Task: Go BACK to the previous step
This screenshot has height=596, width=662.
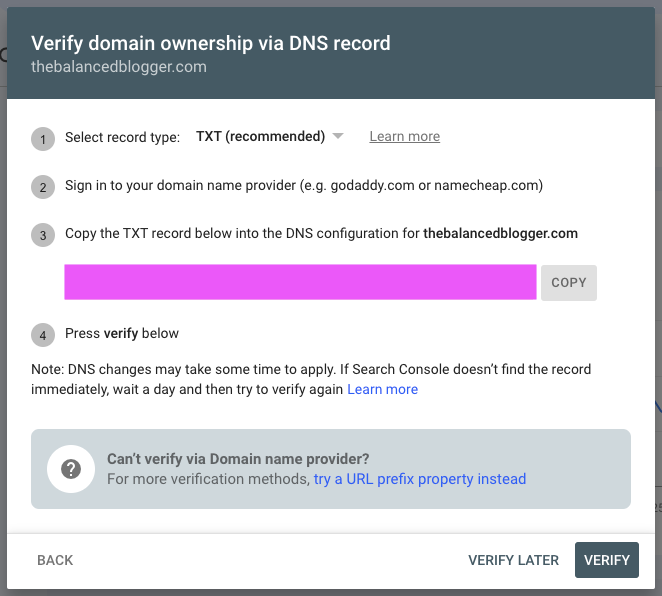Action: [55, 560]
